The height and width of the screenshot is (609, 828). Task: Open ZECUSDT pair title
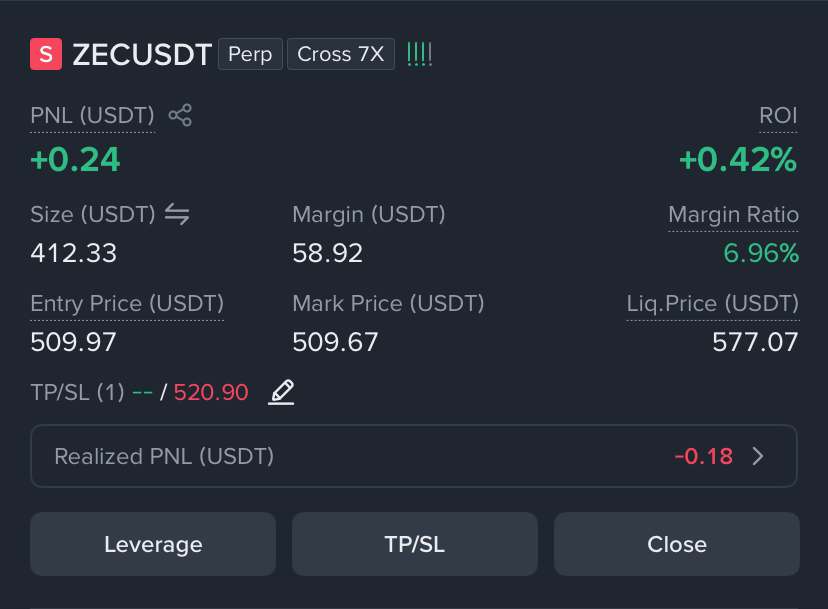click(142, 54)
